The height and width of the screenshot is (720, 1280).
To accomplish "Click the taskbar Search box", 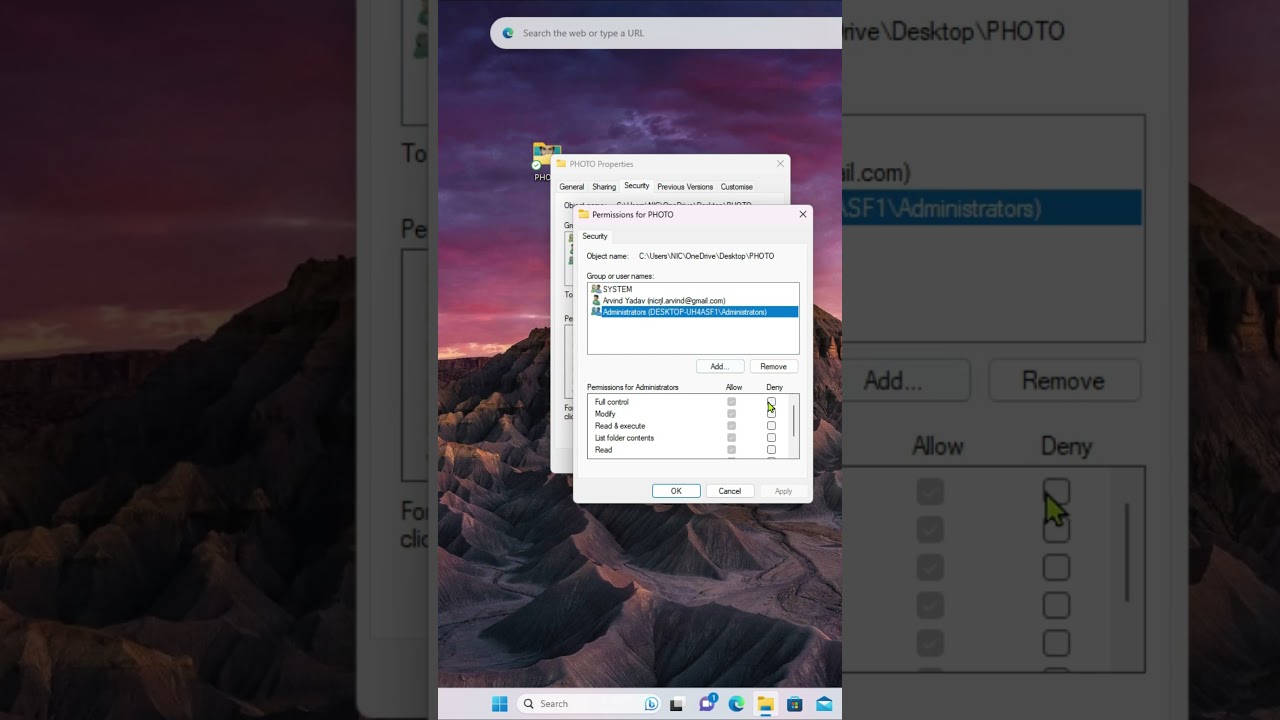I will point(589,704).
